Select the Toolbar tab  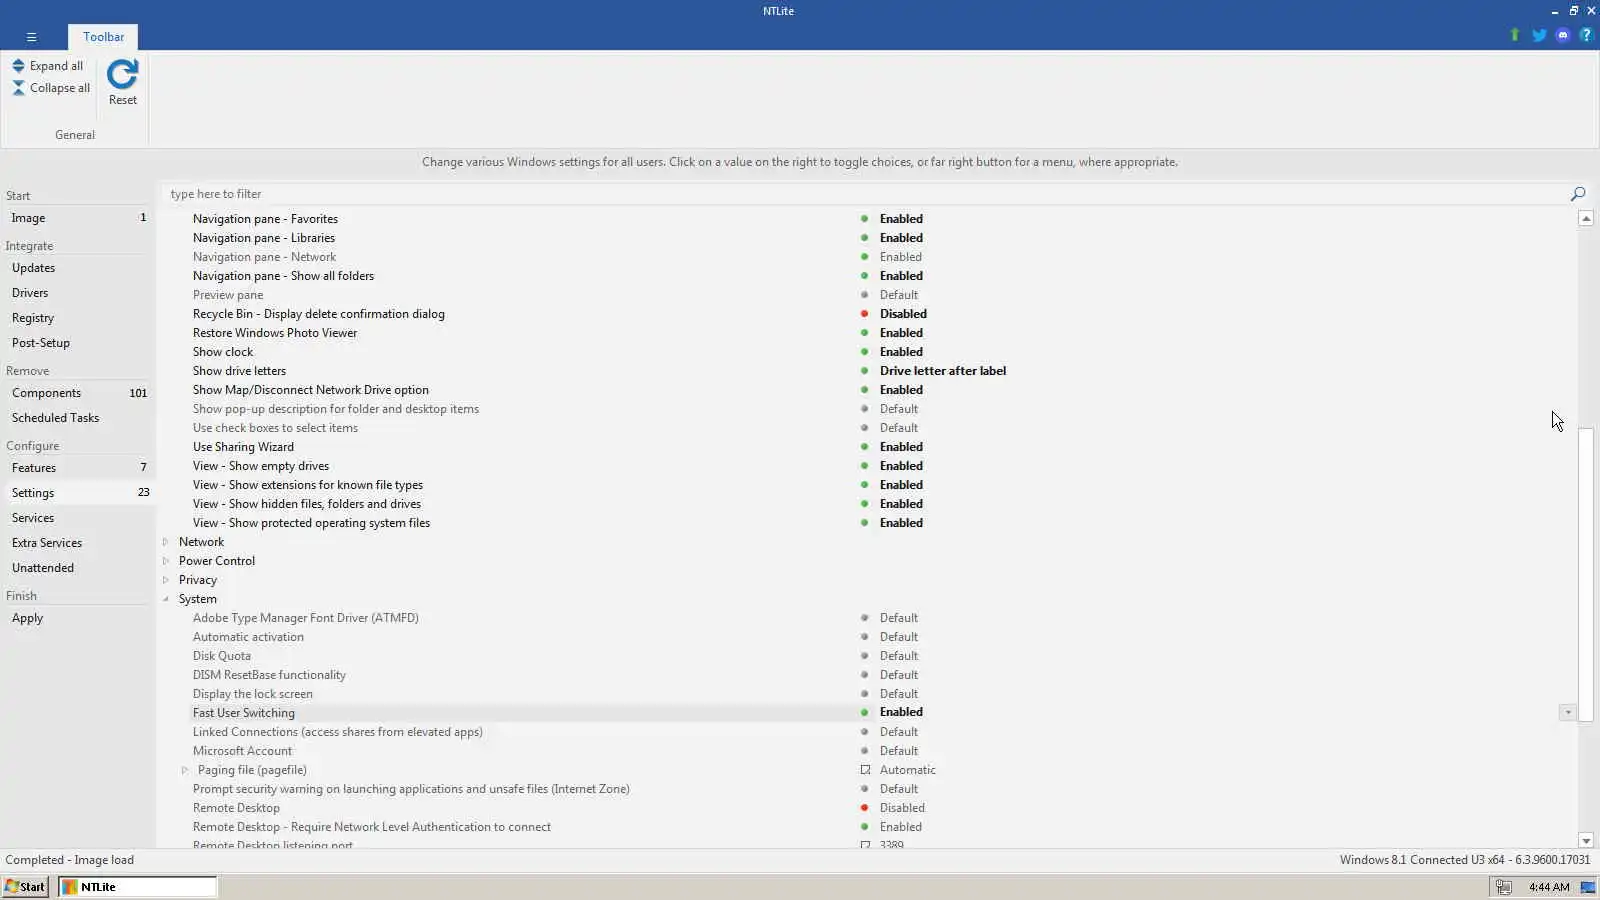point(104,37)
